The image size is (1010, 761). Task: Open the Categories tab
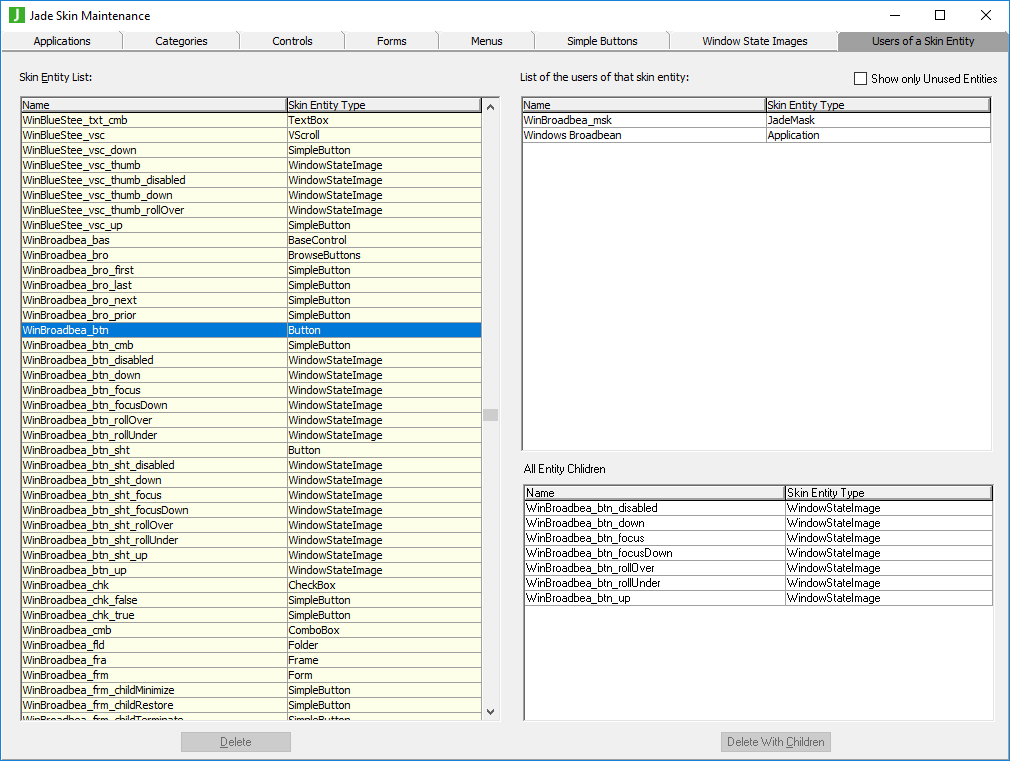181,41
